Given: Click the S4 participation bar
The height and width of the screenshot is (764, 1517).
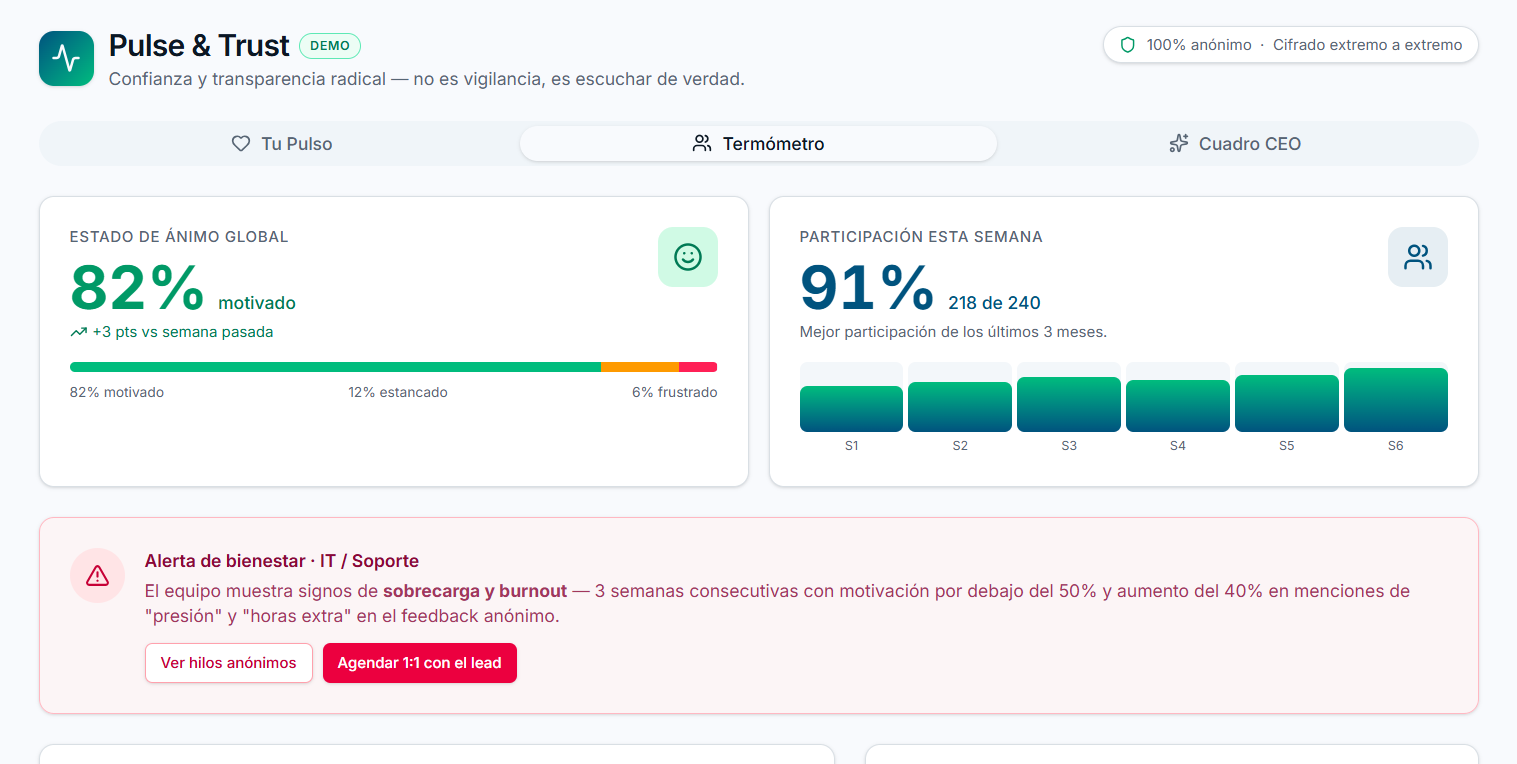Looking at the screenshot, I should (1178, 406).
